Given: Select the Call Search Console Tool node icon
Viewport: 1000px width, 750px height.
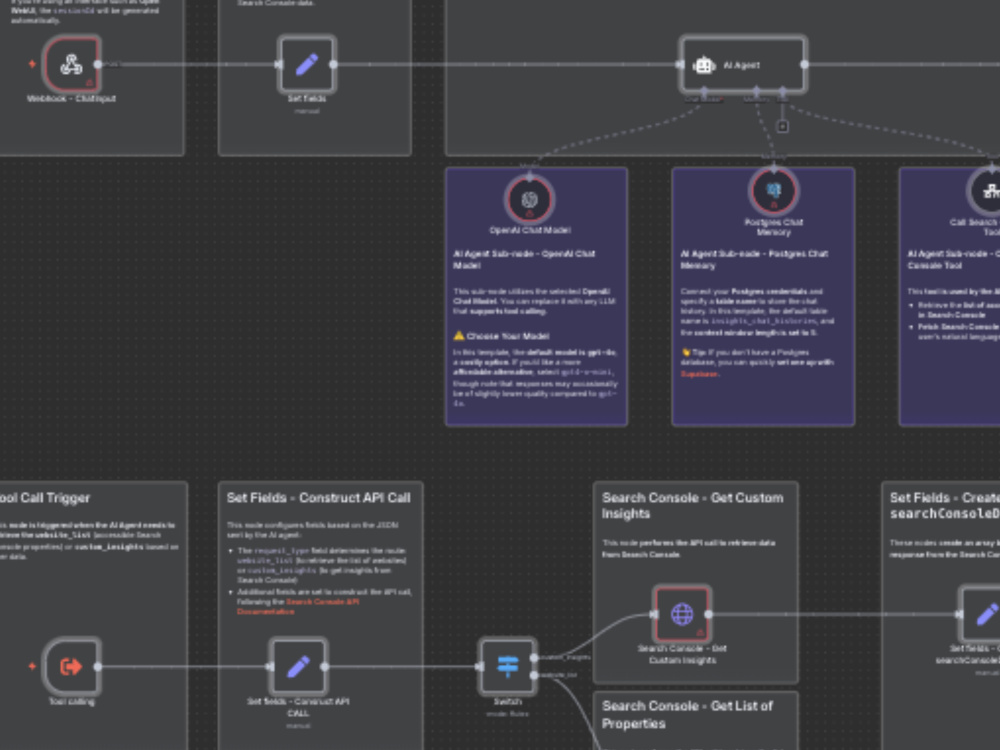Looking at the screenshot, I should tap(989, 191).
